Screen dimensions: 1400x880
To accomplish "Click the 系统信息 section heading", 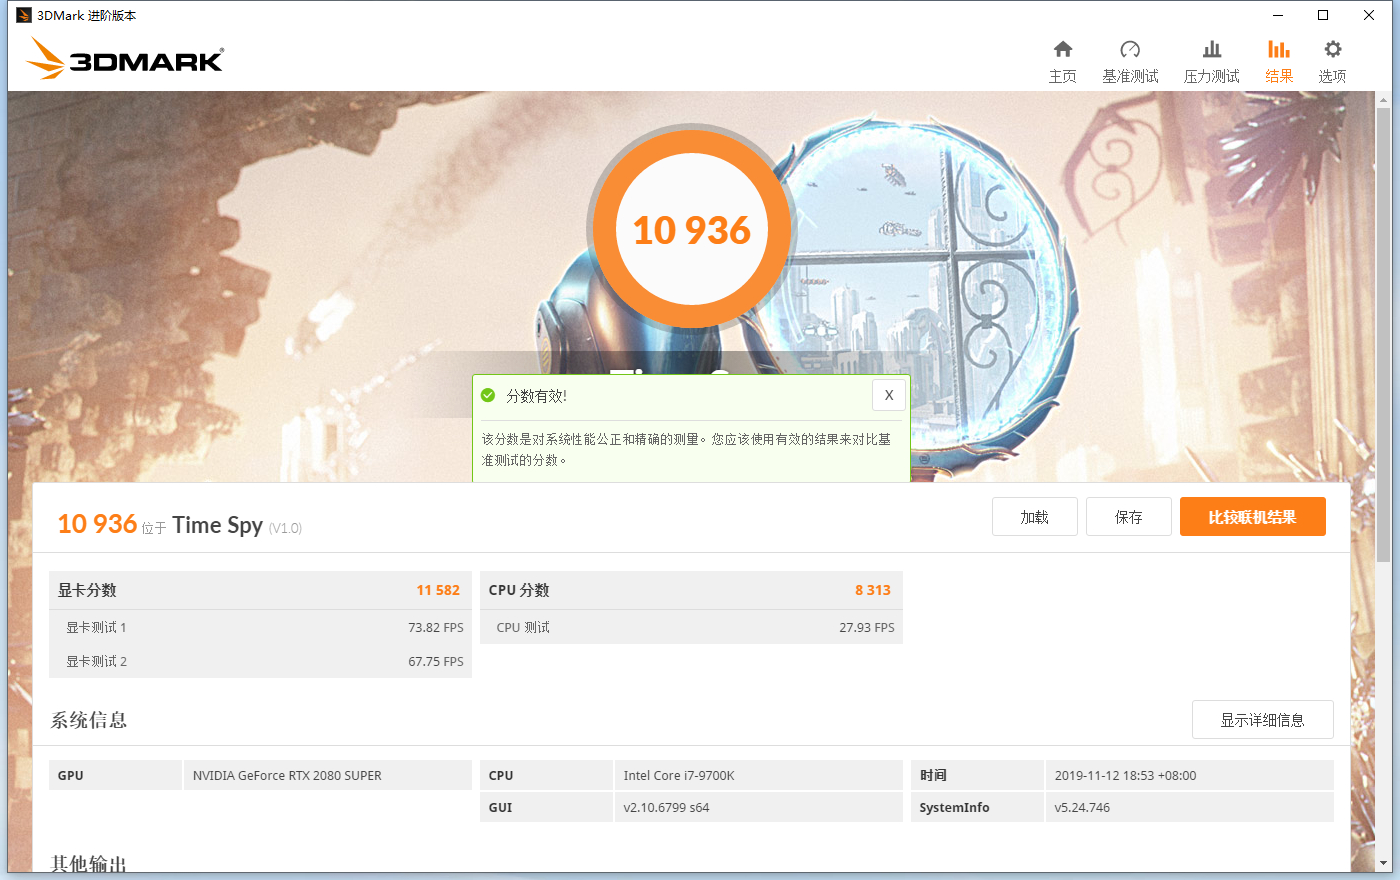I will pyautogui.click(x=89, y=720).
